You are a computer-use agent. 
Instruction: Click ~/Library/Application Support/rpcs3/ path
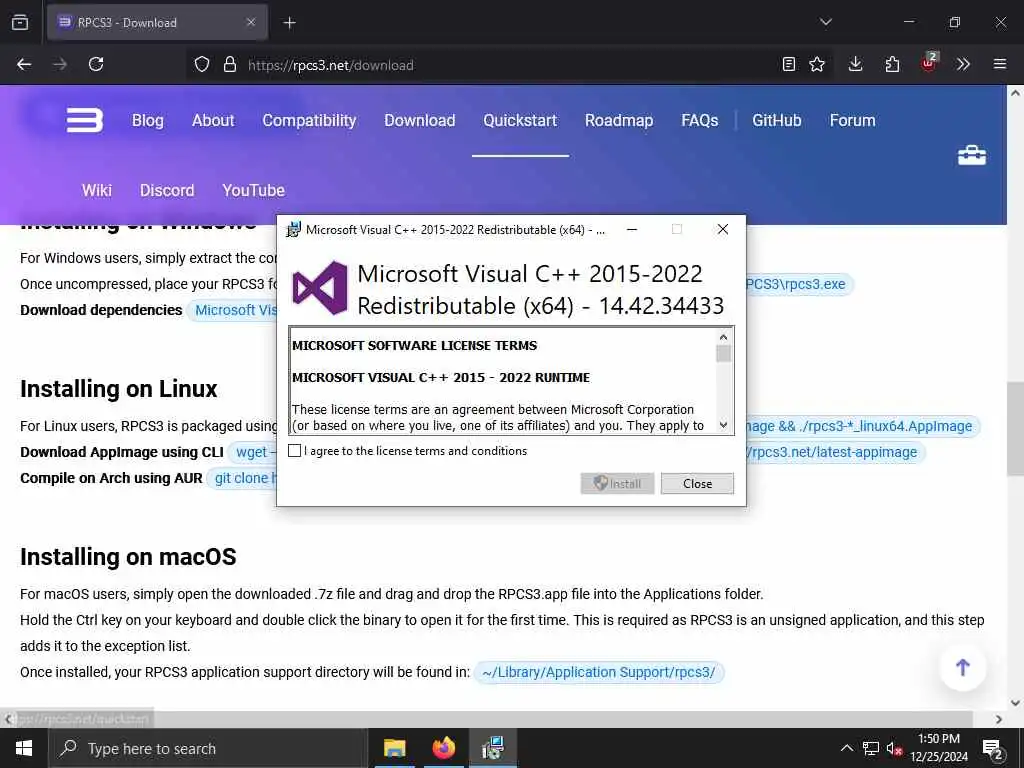pos(599,672)
